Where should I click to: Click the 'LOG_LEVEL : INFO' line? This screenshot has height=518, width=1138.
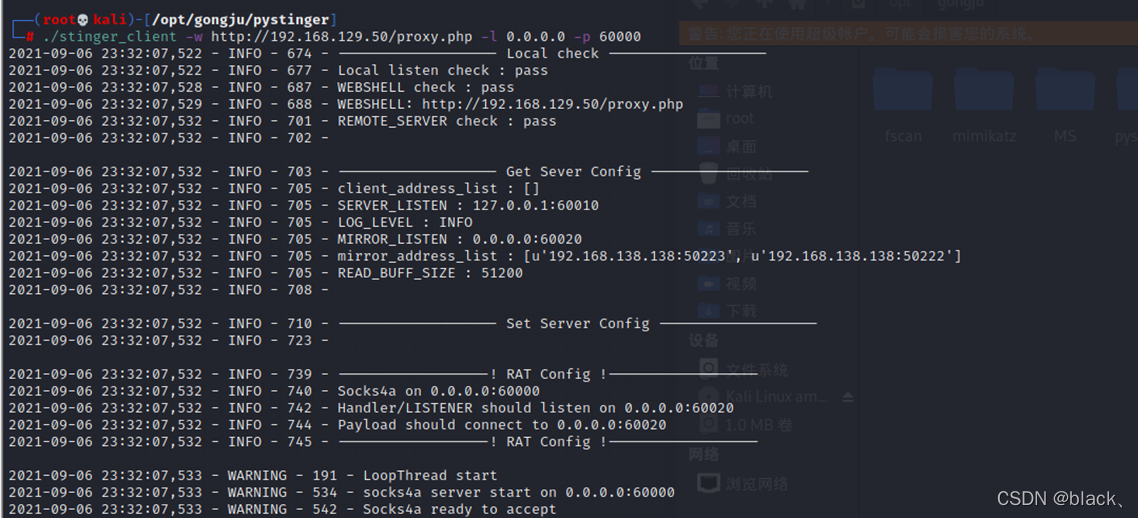click(240, 222)
